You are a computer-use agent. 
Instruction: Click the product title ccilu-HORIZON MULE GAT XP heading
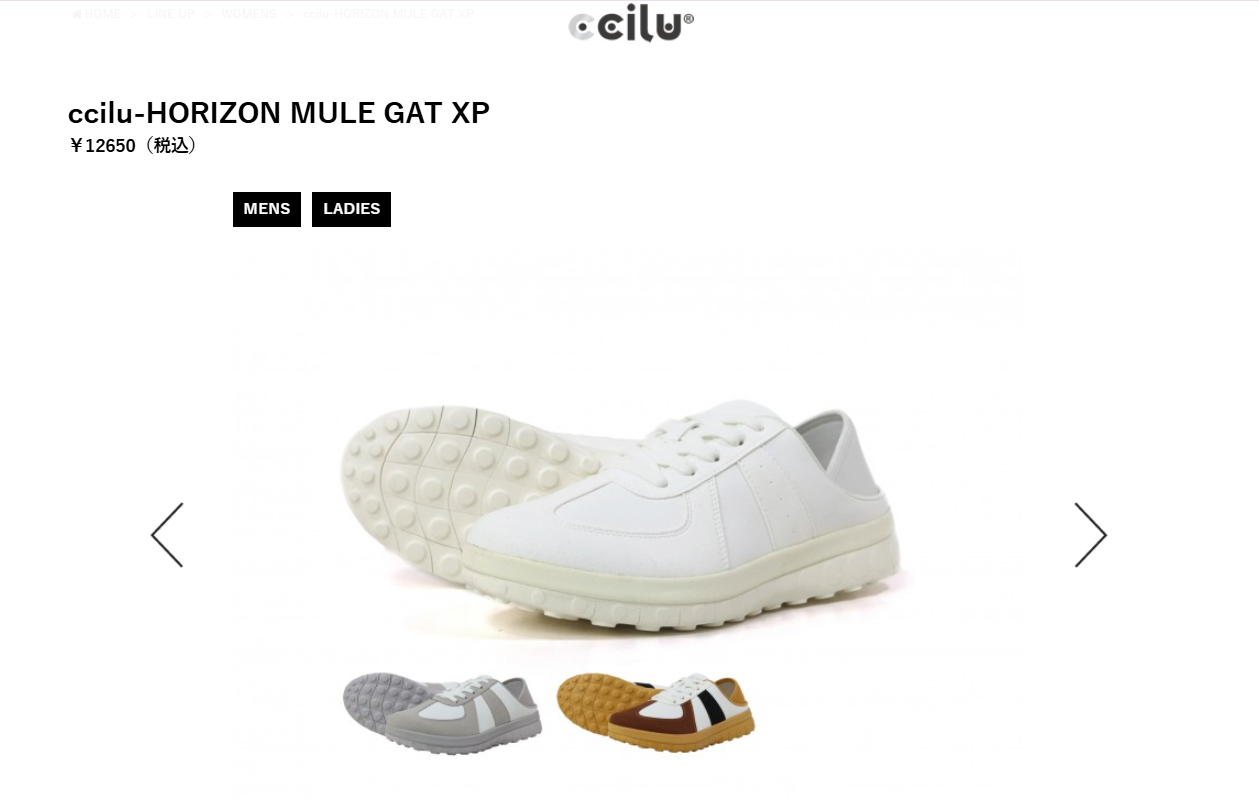(x=279, y=113)
